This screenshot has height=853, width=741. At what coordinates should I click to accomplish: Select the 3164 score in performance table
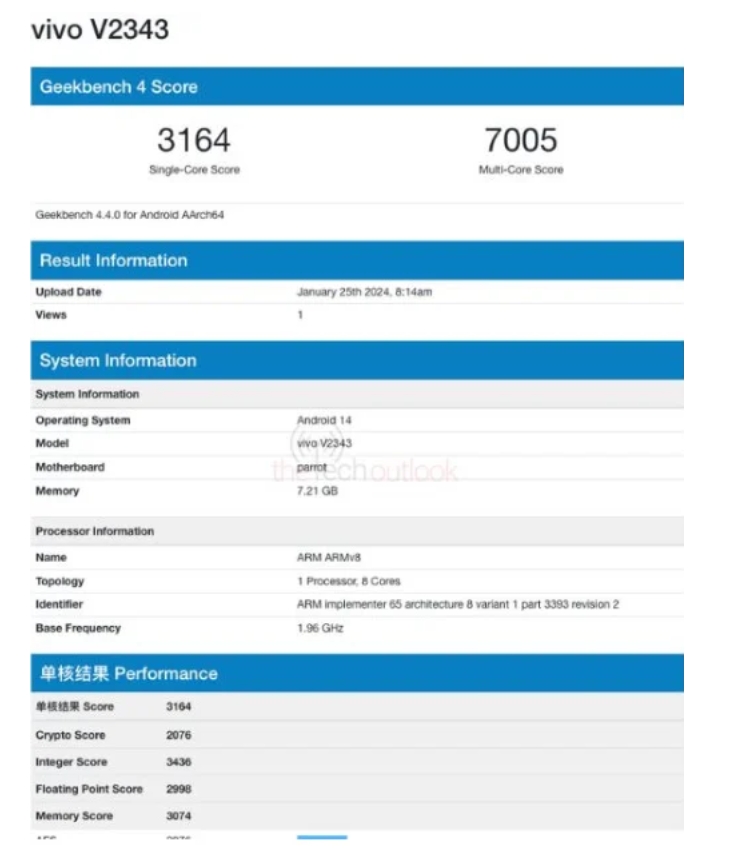178,707
